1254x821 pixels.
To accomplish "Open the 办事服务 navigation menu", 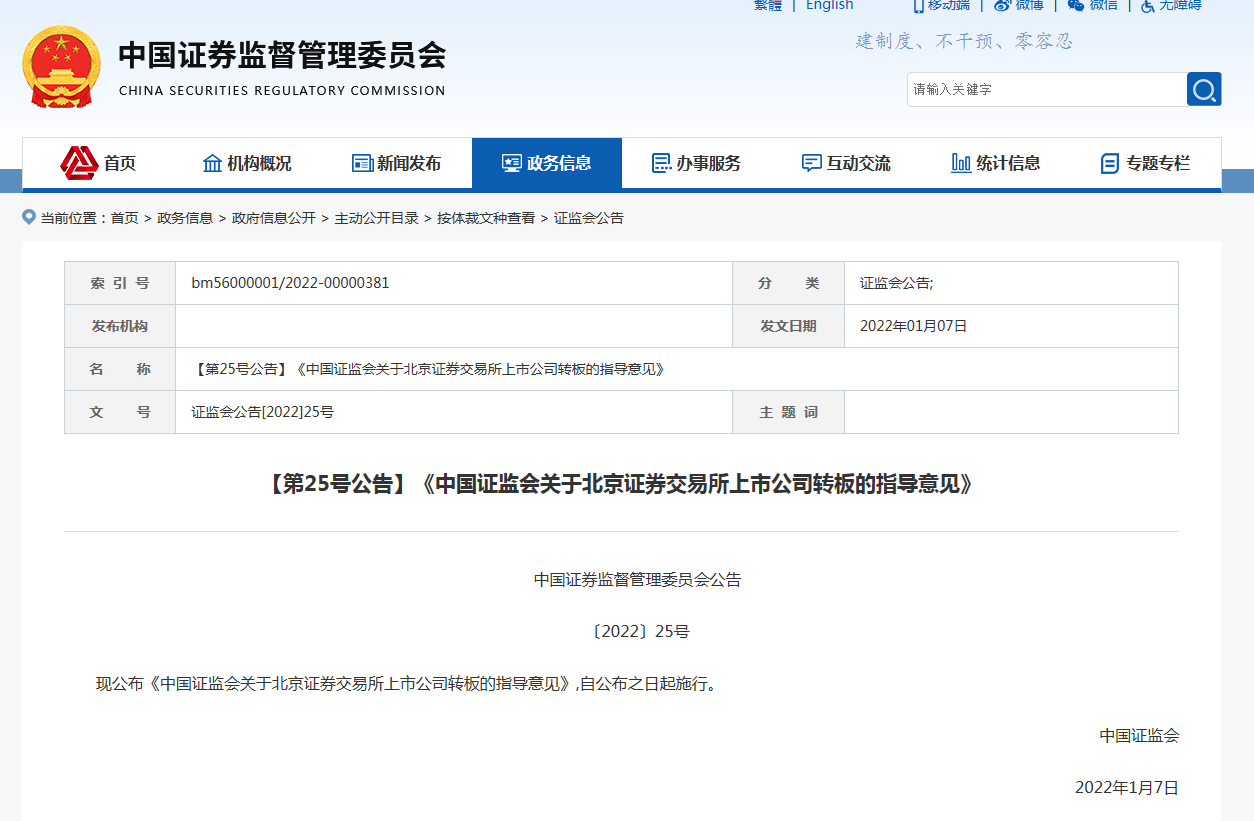I will click(696, 163).
